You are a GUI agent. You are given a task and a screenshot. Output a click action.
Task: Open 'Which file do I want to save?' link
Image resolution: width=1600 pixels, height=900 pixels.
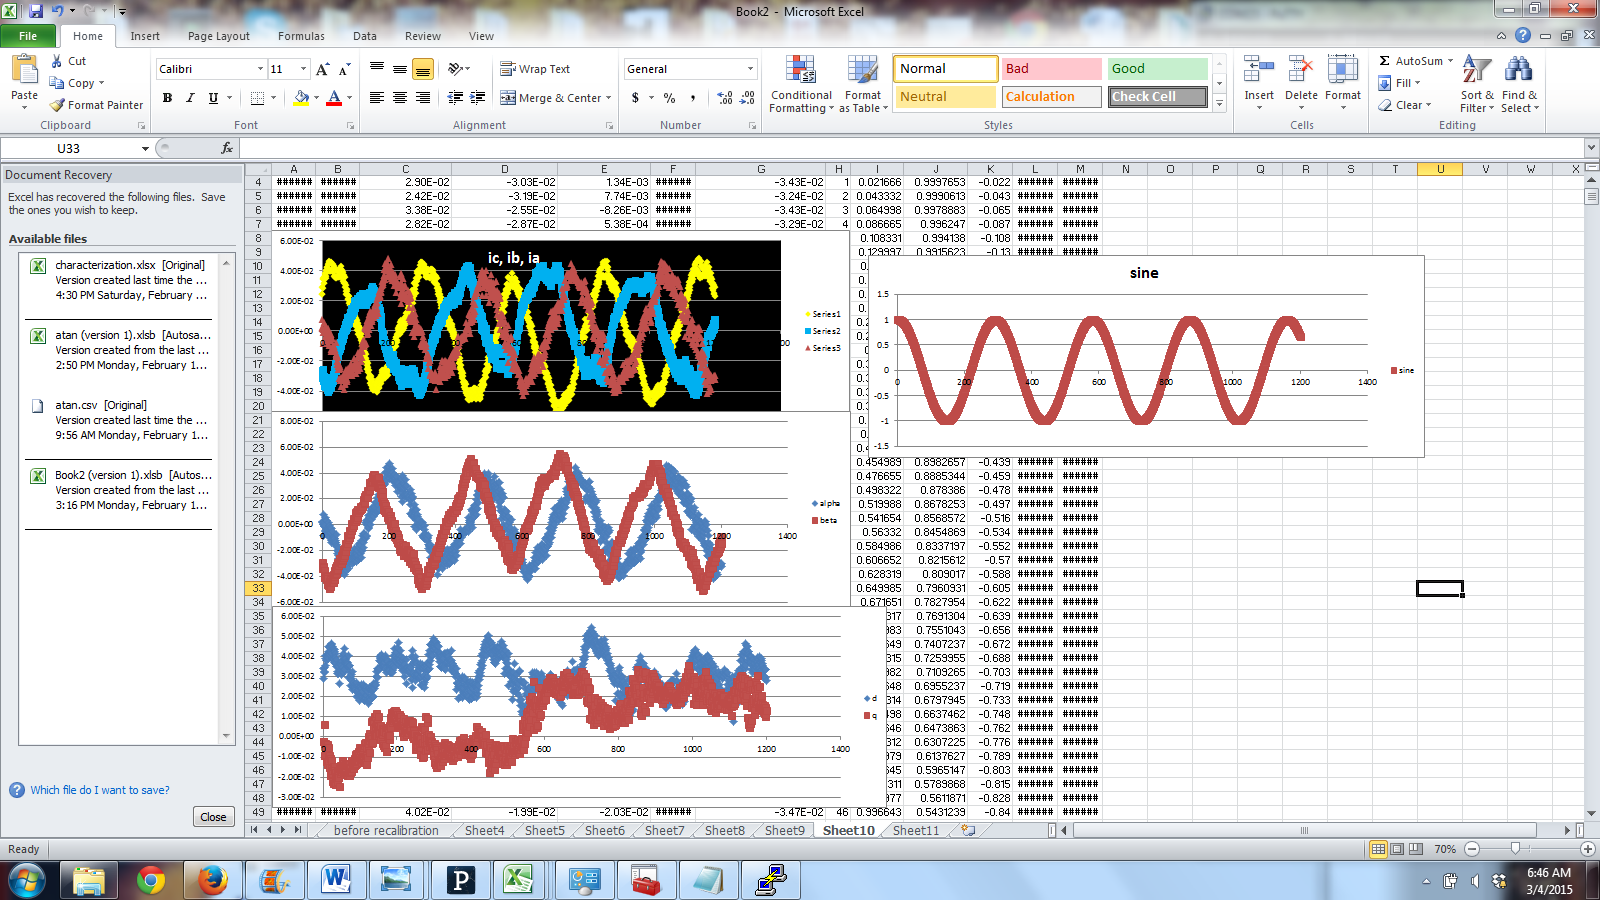coord(100,790)
